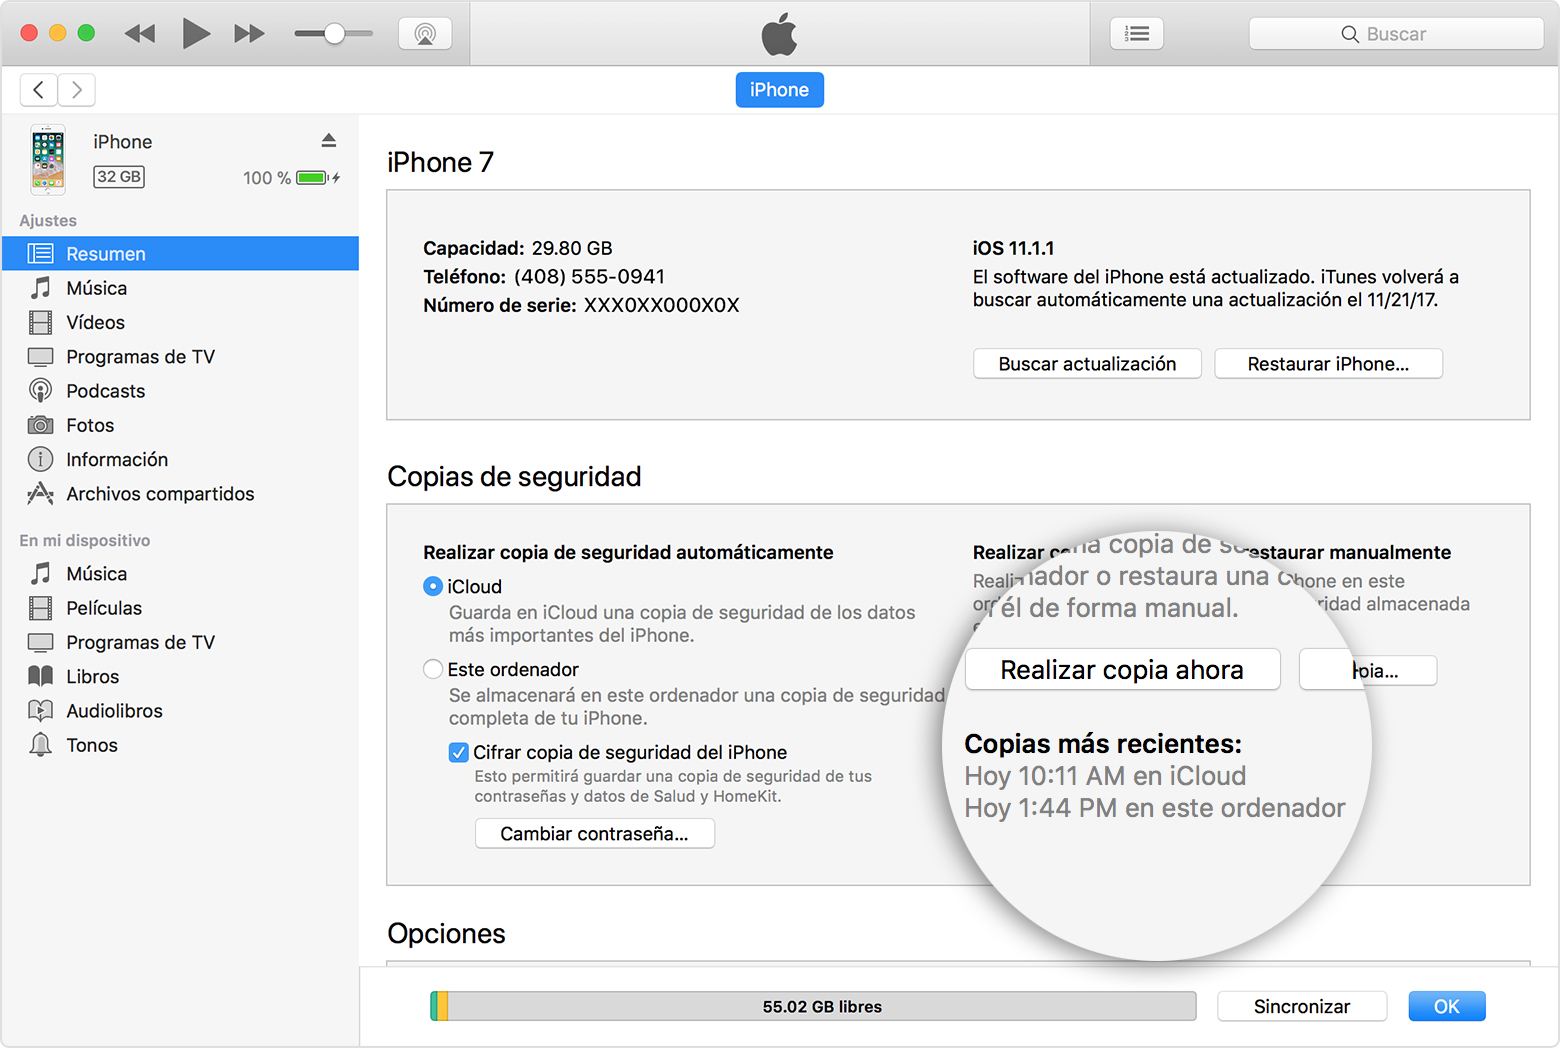Go forward with the right arrow
This screenshot has height=1048, width=1560.
point(77,90)
